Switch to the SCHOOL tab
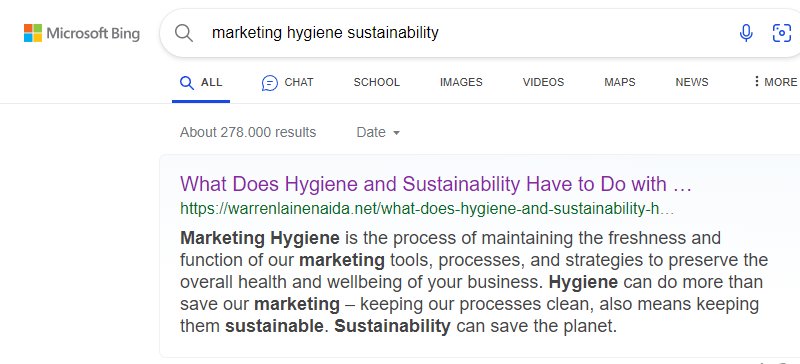This screenshot has height=364, width=800. 377,82
